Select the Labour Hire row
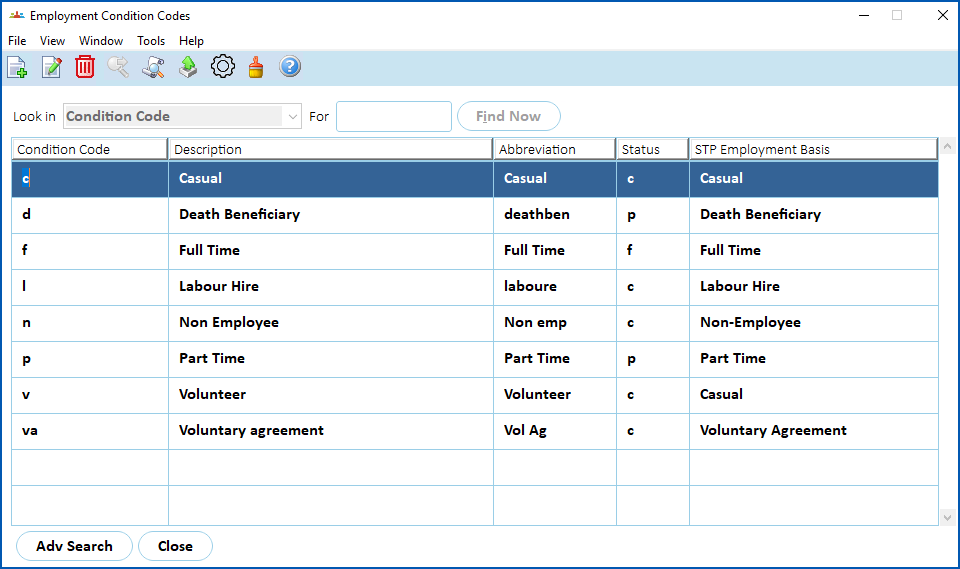The image size is (960, 569). click(x=474, y=287)
